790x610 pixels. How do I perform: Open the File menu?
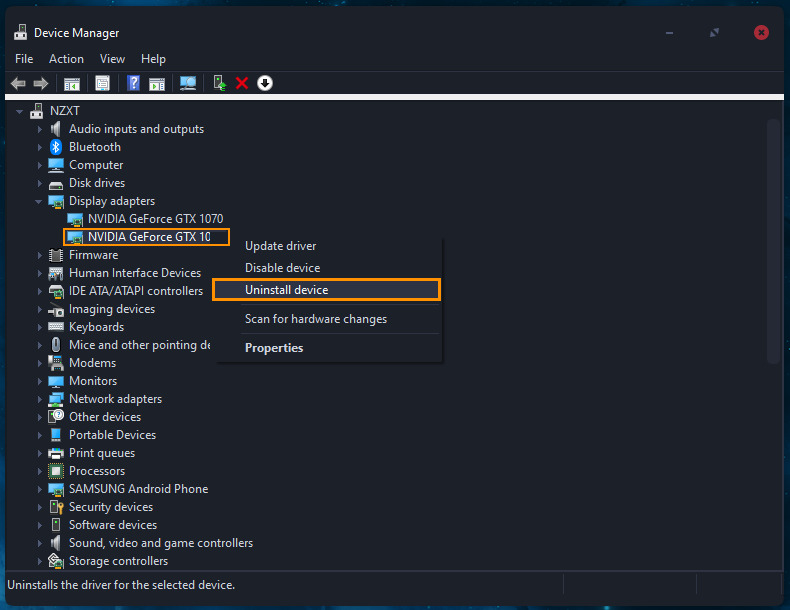(24, 59)
